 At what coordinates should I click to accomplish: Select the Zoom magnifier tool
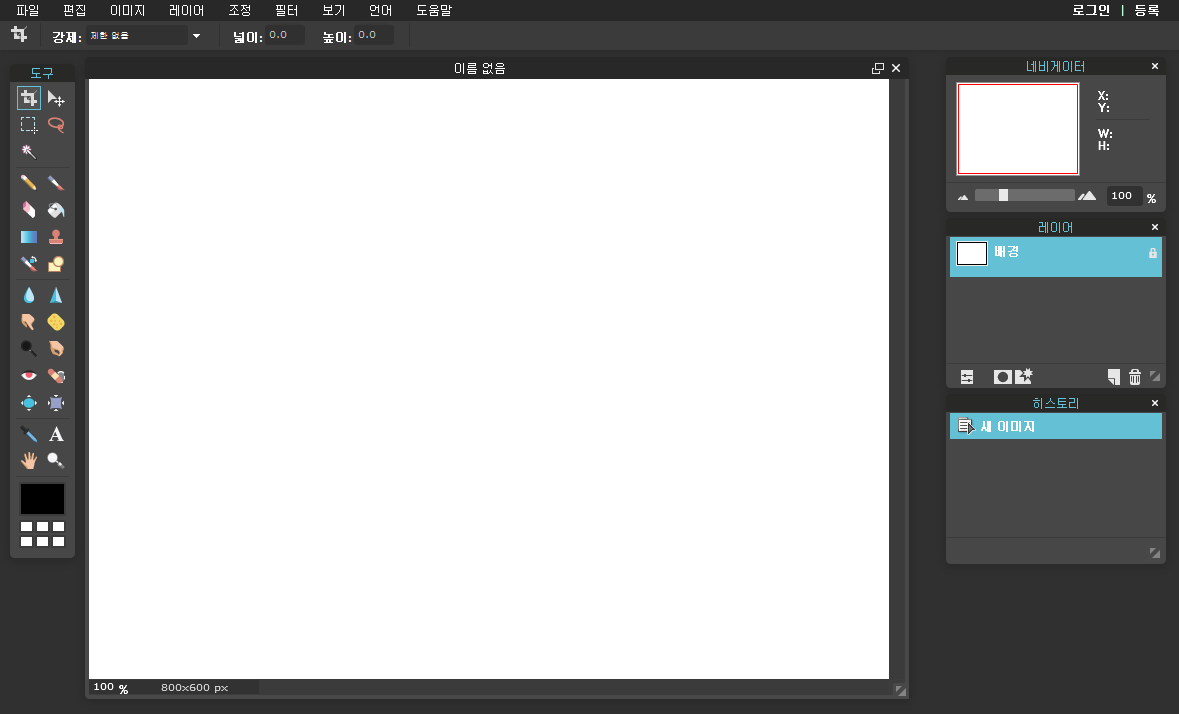pos(56,461)
